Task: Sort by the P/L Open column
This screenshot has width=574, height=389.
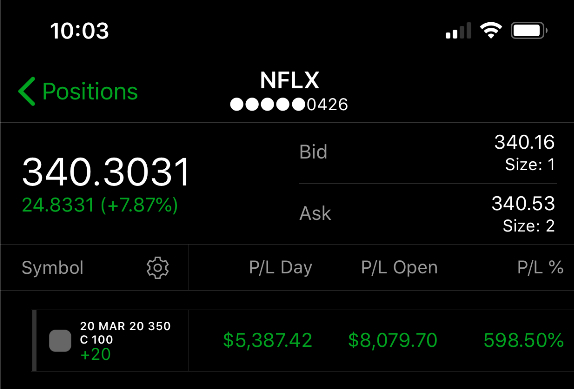Action: (x=399, y=268)
